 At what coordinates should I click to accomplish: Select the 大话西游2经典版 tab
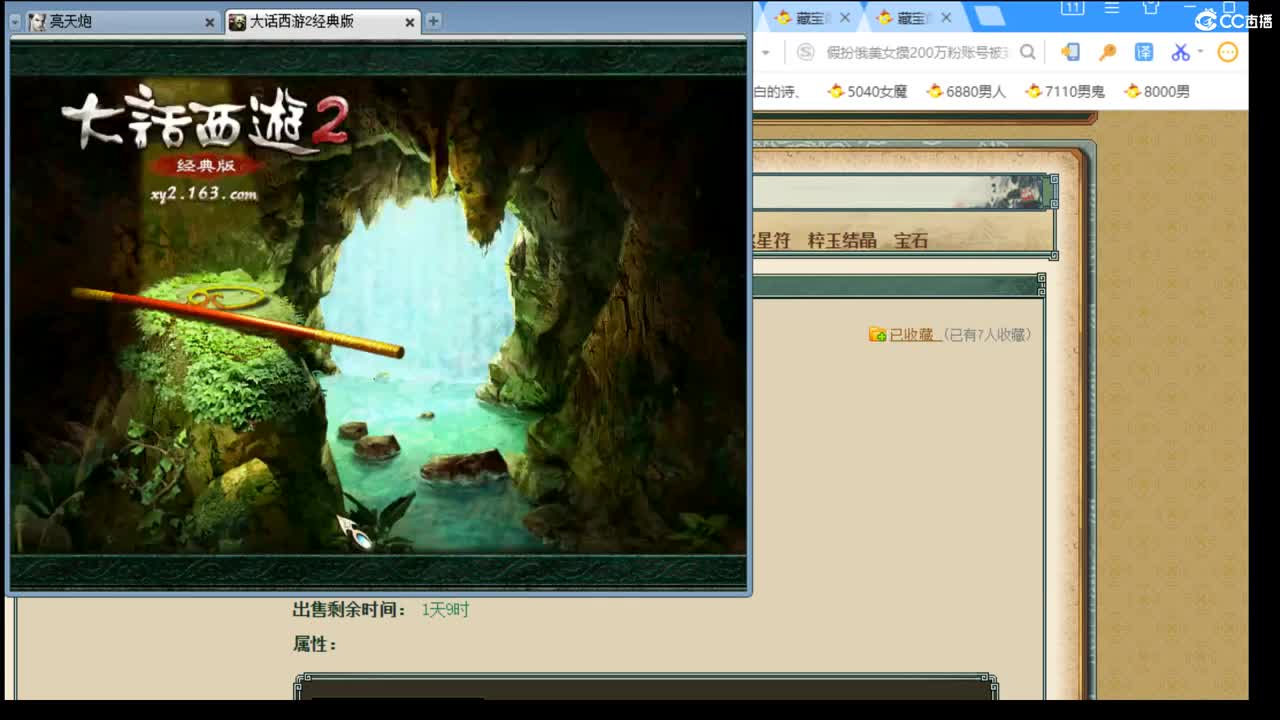(x=322, y=21)
